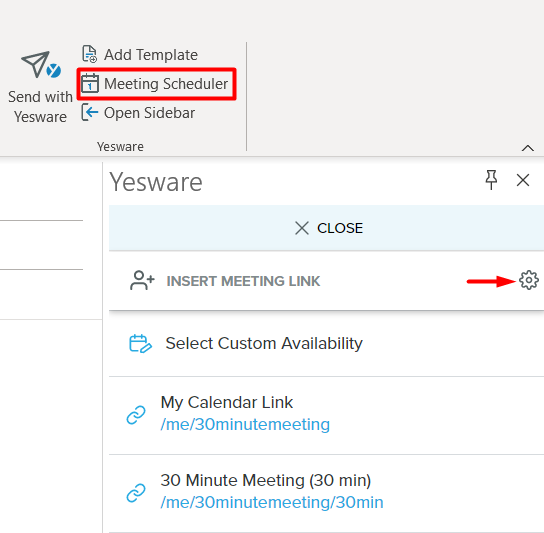The width and height of the screenshot is (544, 533).
Task: Click the INSERT MEETING LINK heading
Action: tap(243, 281)
